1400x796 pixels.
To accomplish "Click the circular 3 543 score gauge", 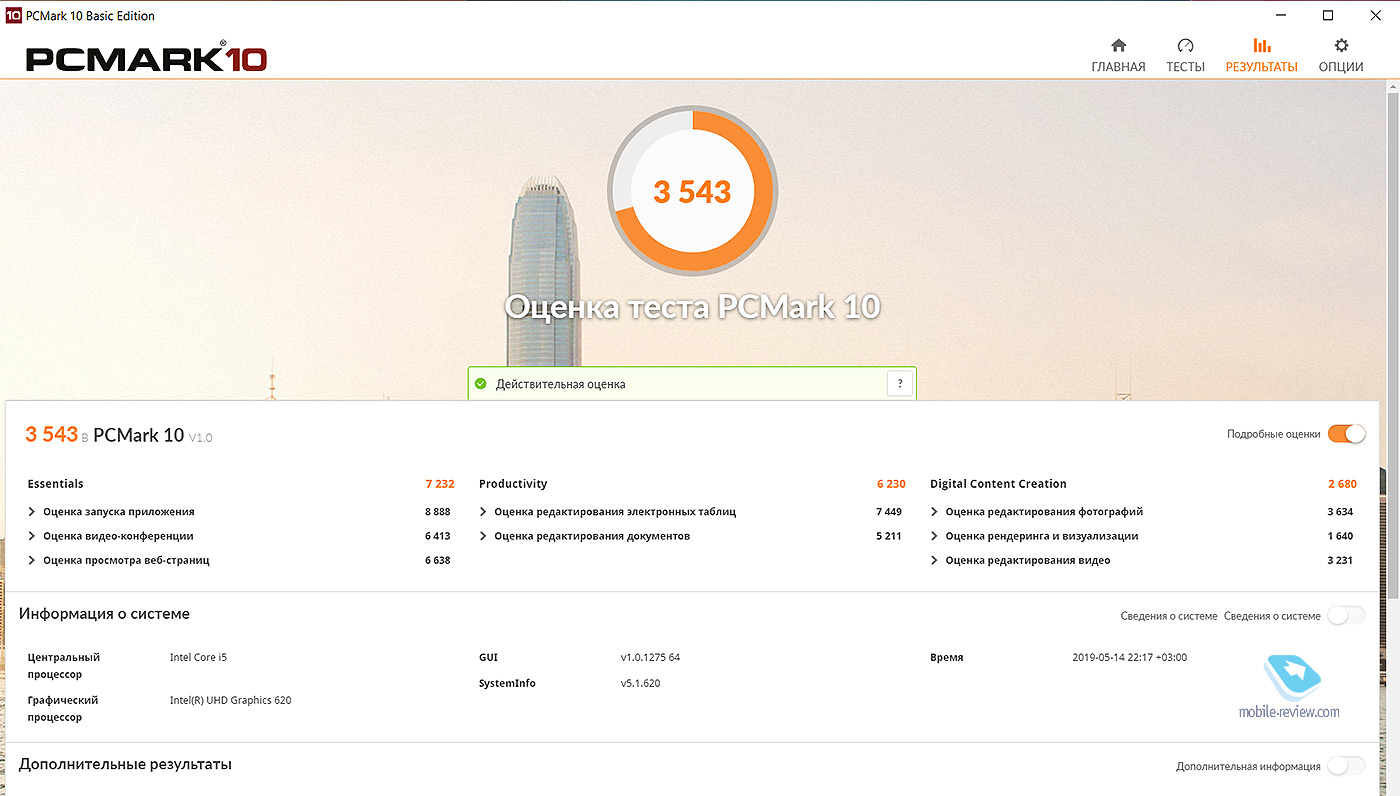I will (x=692, y=191).
